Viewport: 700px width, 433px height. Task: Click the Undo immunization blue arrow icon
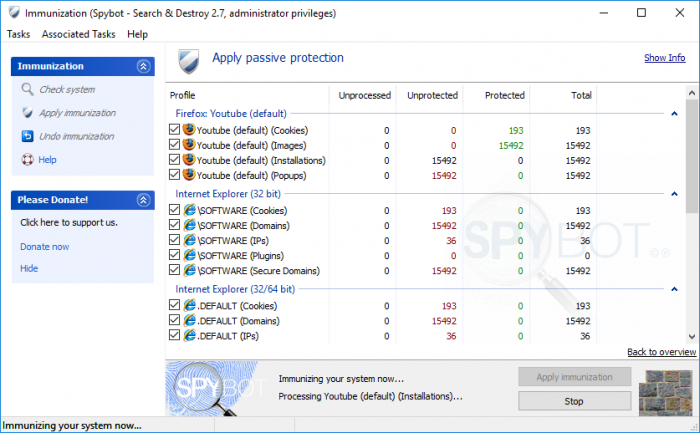(27, 136)
